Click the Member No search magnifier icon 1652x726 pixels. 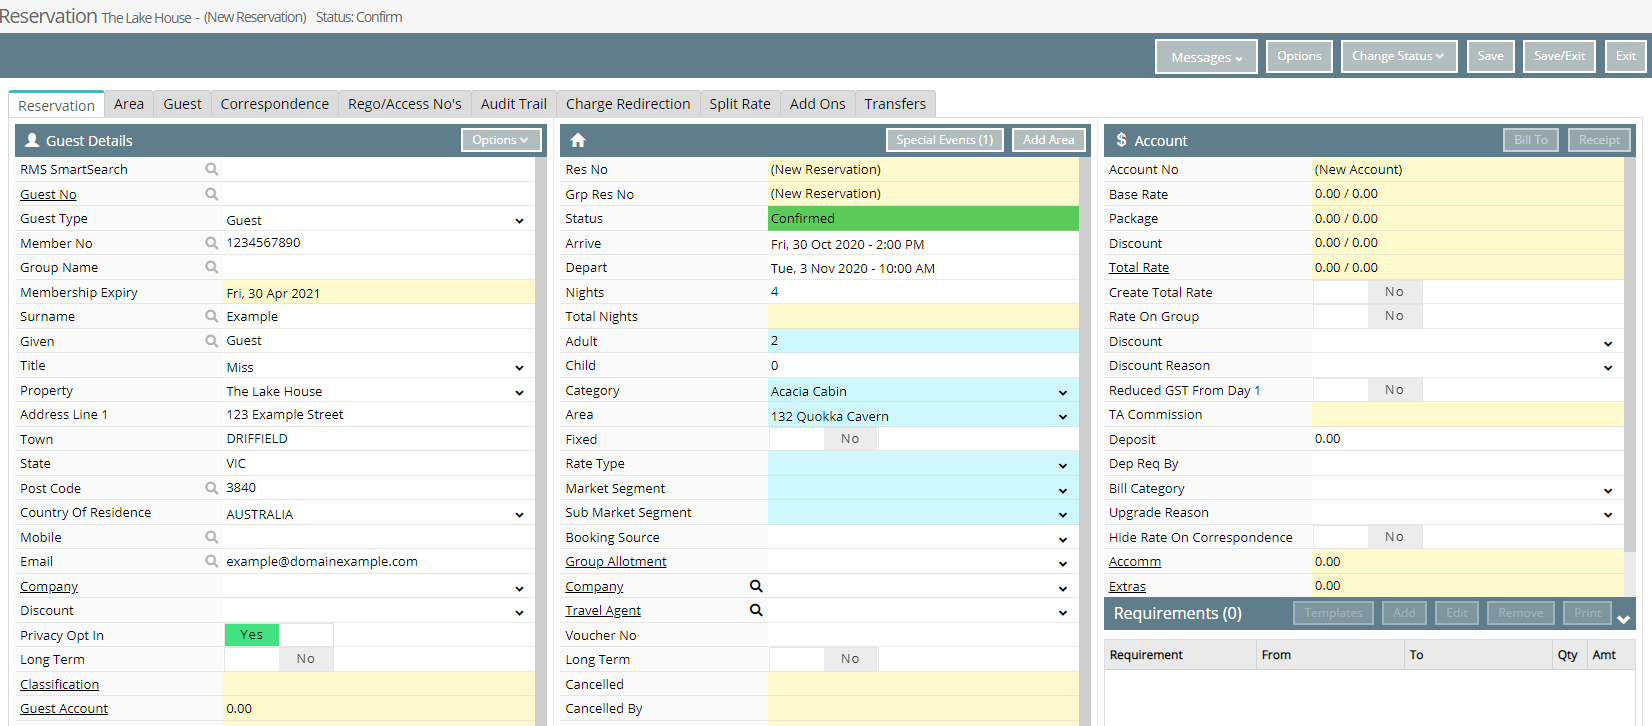pos(212,243)
